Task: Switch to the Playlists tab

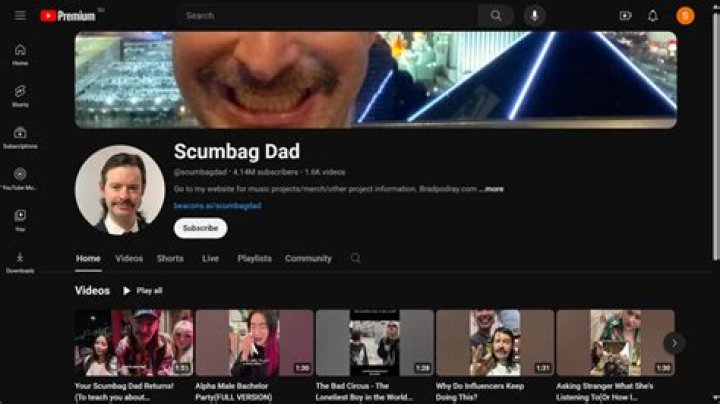Action: (254, 259)
